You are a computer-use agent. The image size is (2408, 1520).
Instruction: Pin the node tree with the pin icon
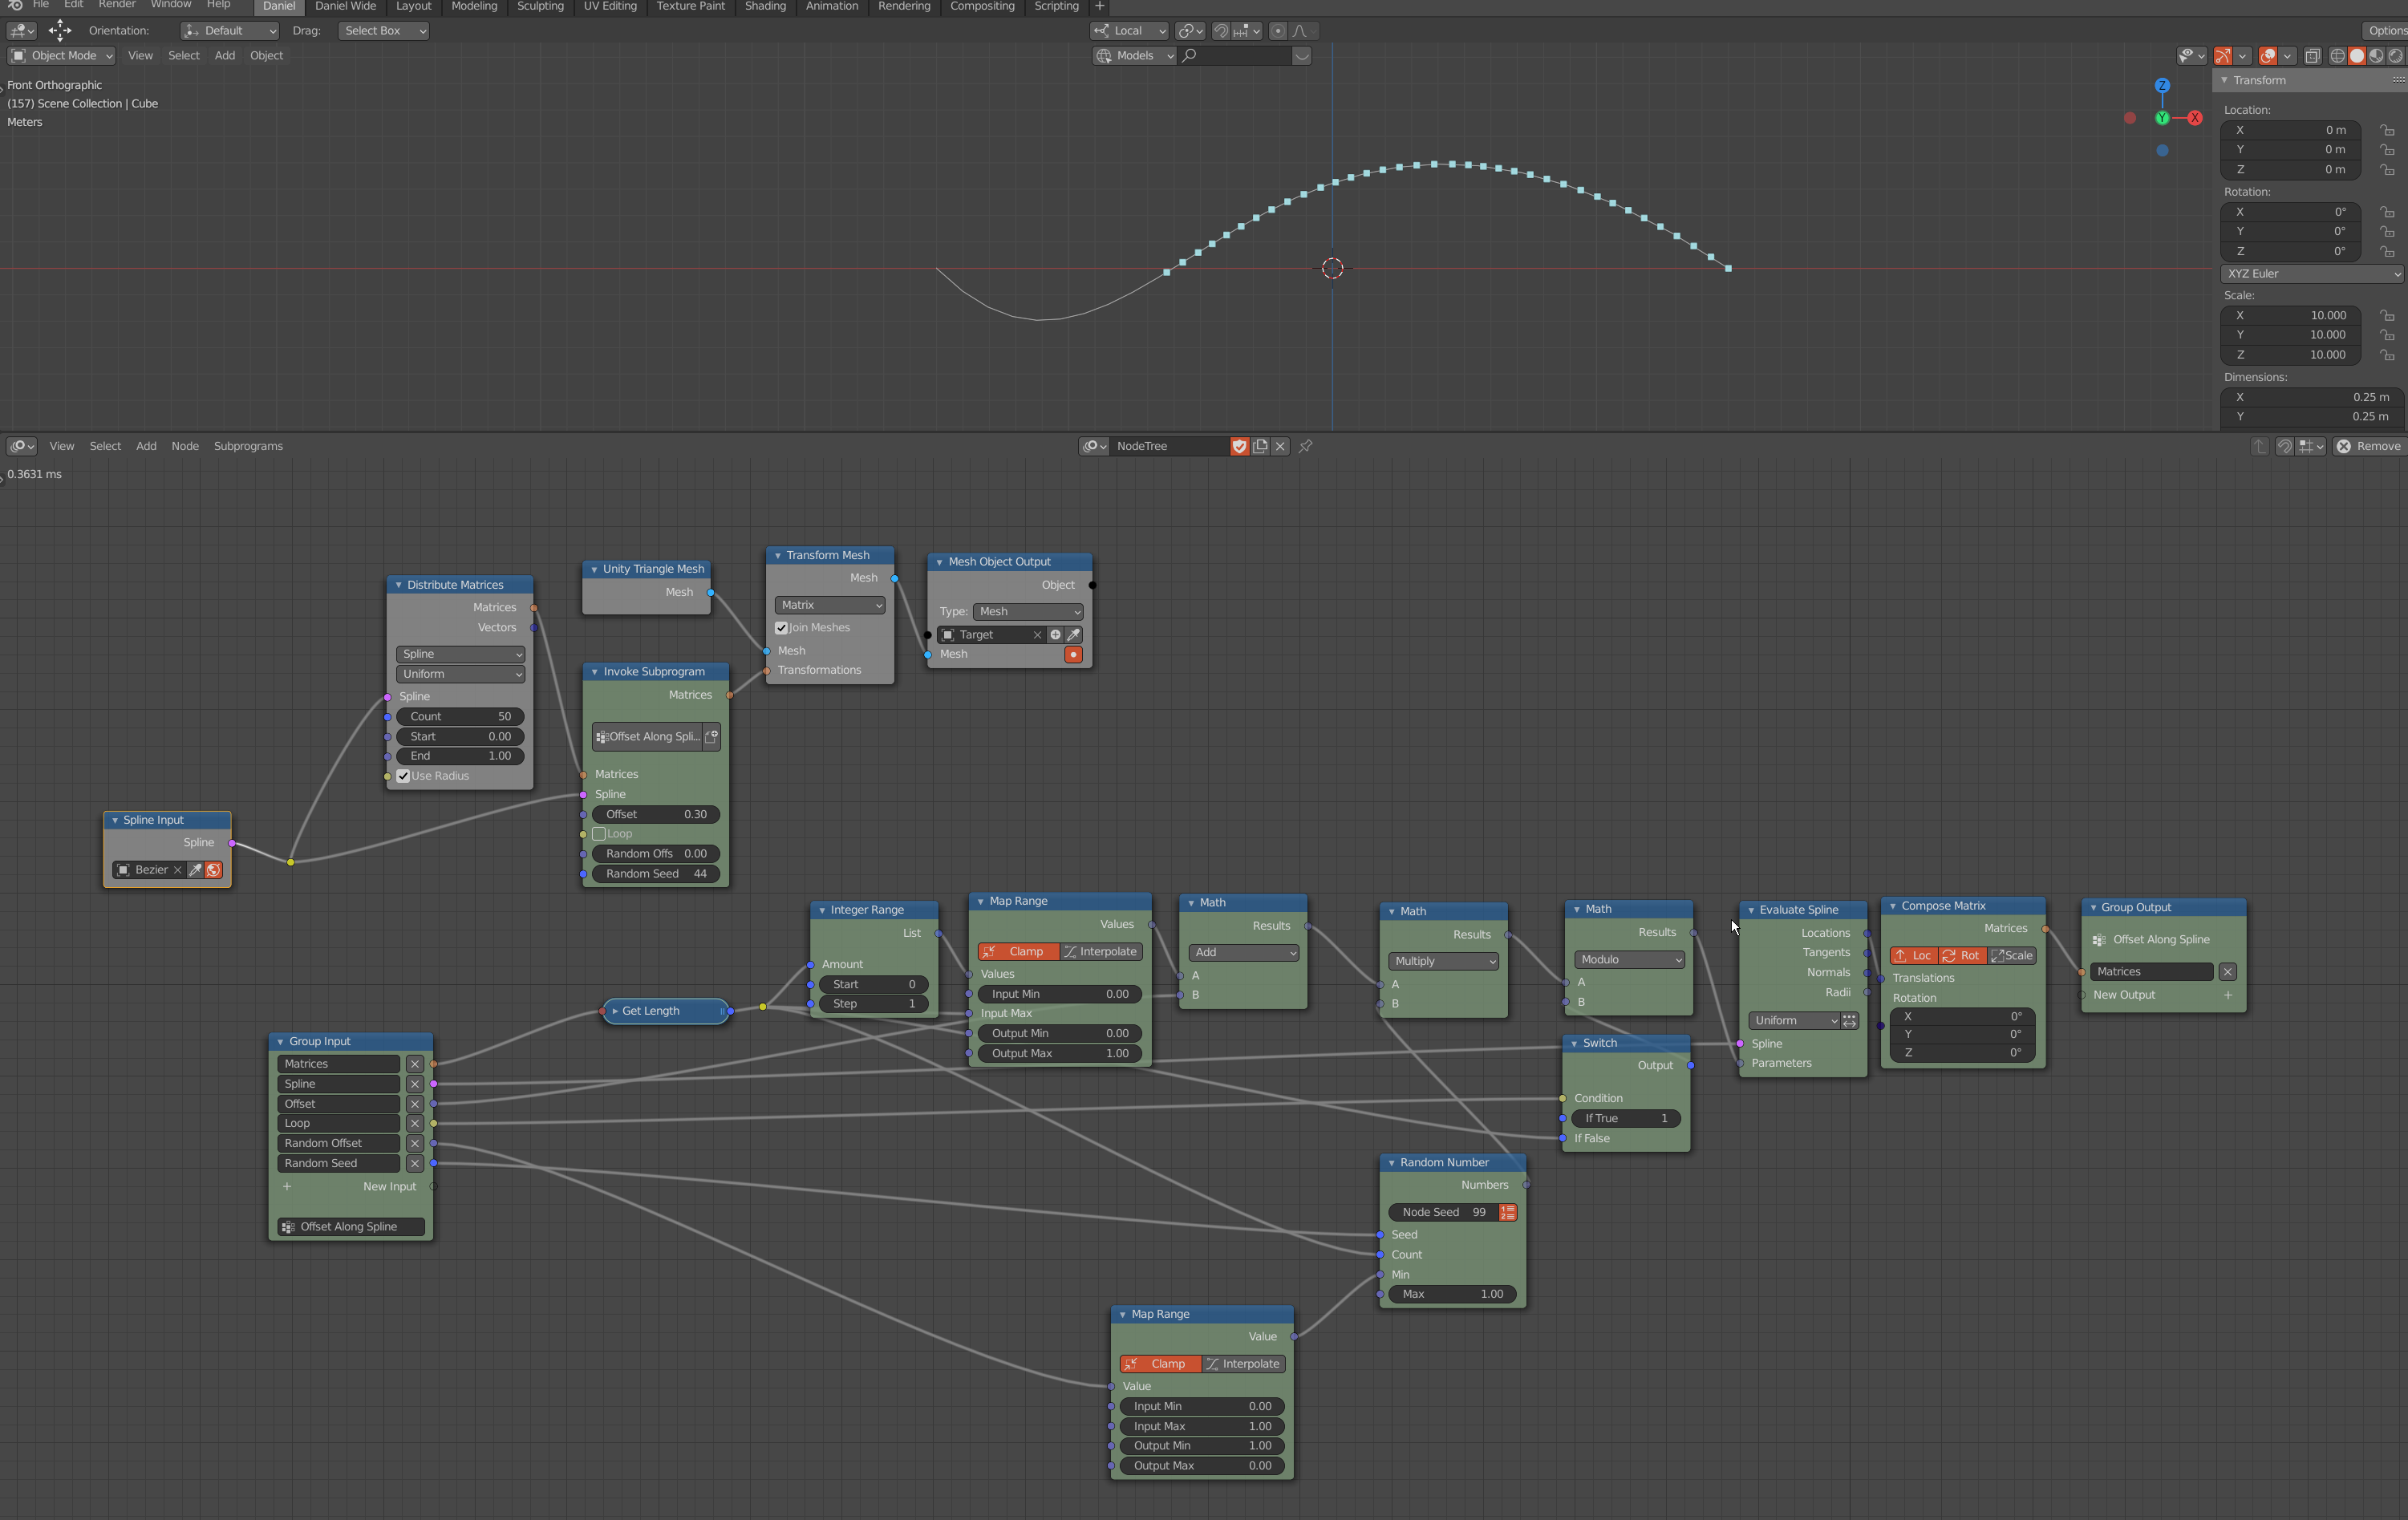[1306, 446]
